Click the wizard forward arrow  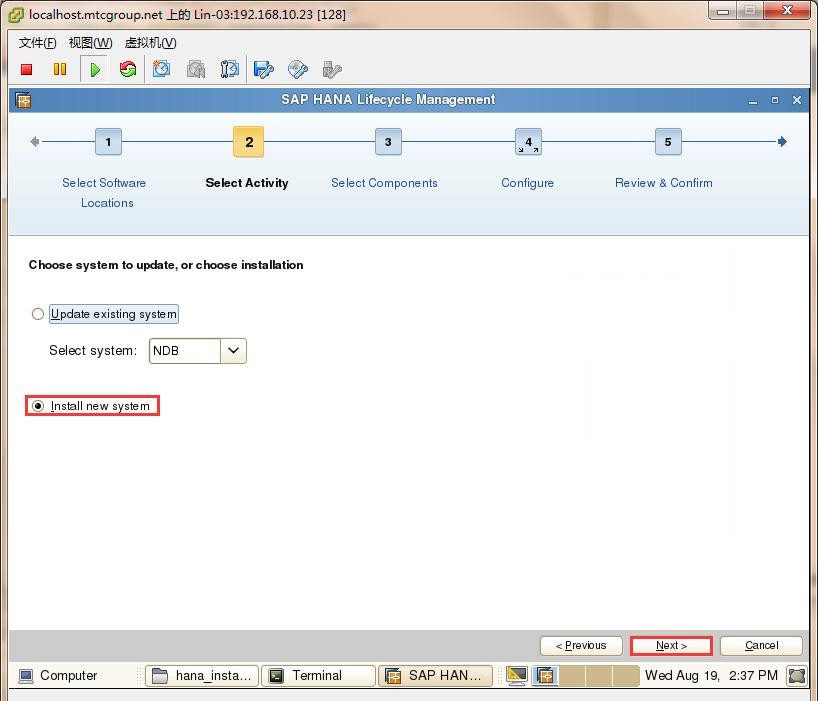(x=782, y=141)
